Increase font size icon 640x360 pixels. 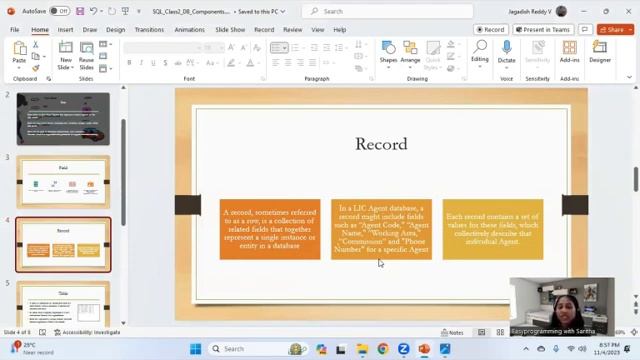tap(231, 48)
